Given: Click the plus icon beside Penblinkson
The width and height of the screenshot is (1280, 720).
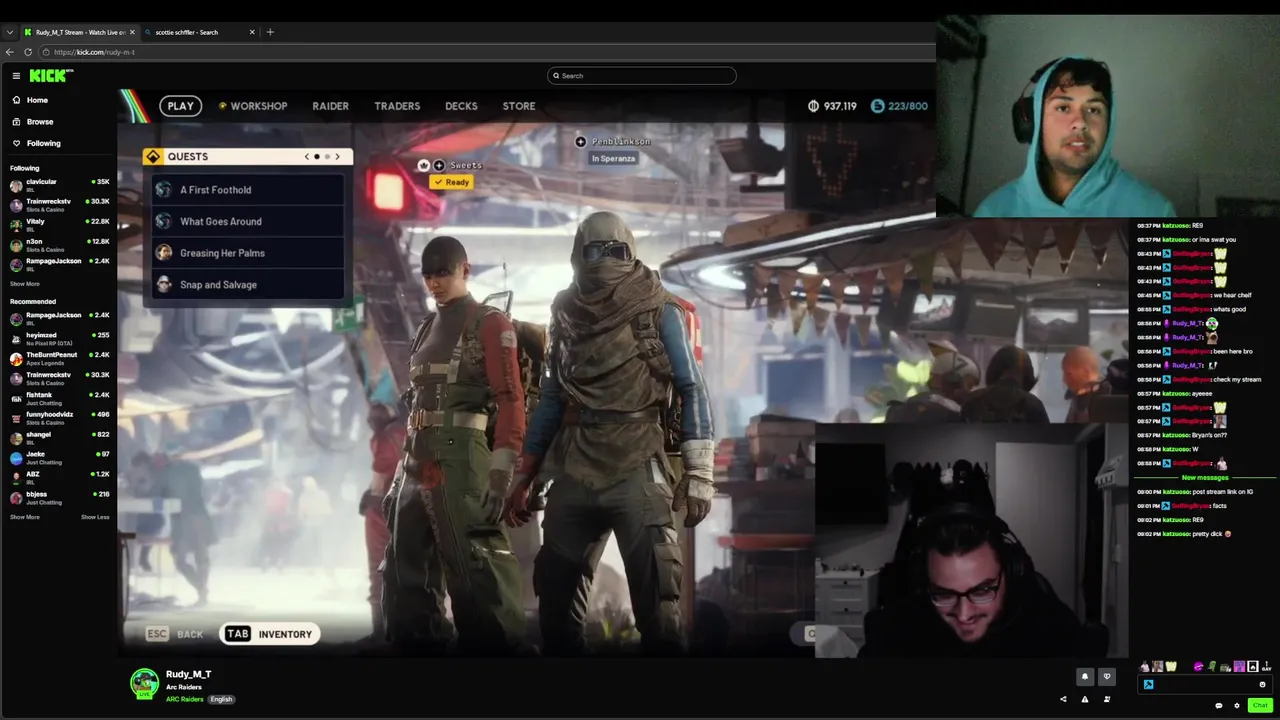Looking at the screenshot, I should [x=580, y=142].
